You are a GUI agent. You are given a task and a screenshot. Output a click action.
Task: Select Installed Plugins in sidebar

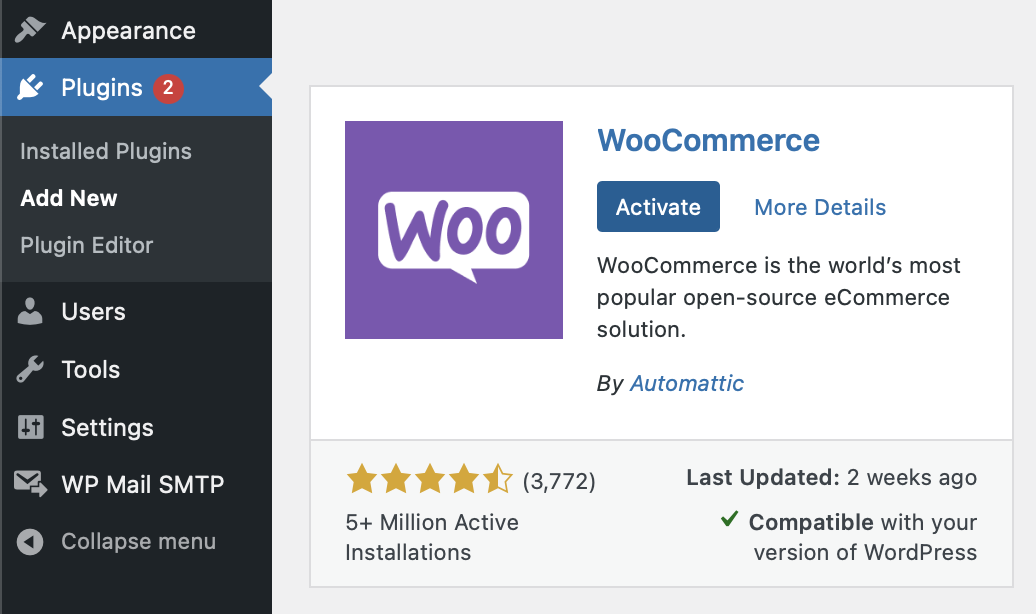tap(105, 151)
